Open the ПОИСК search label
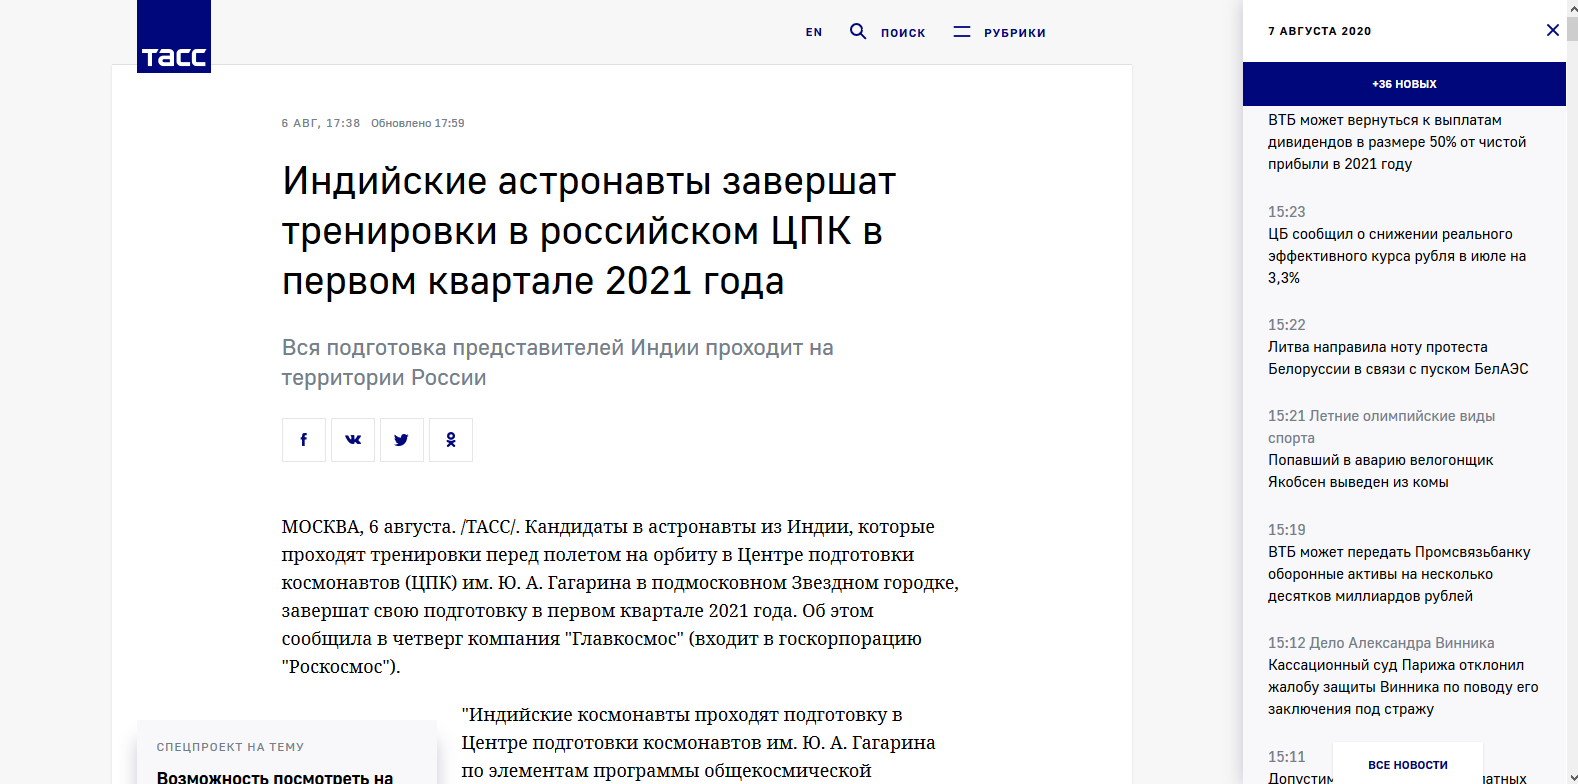The height and width of the screenshot is (784, 1578). [x=903, y=33]
